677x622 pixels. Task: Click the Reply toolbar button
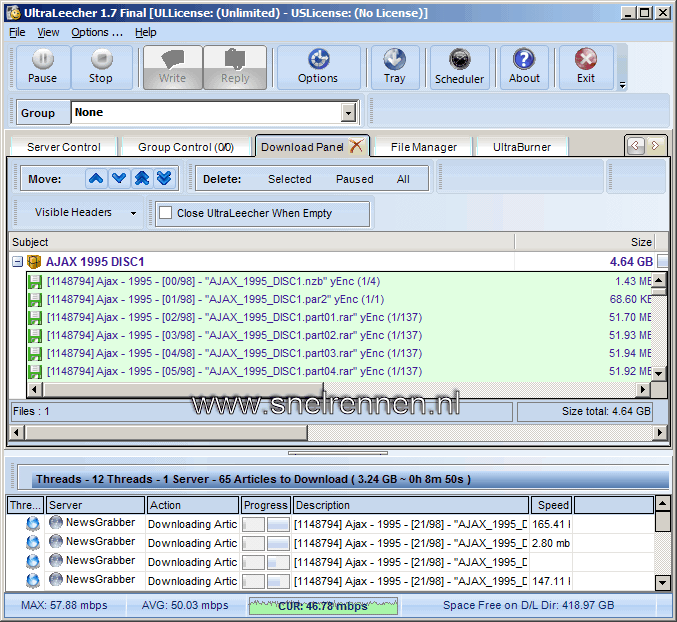tap(235, 67)
